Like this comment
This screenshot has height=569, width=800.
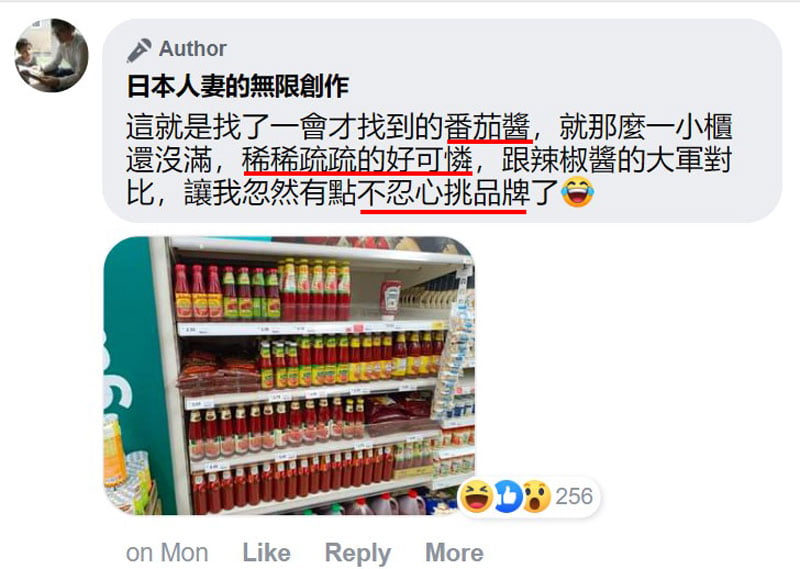266,553
